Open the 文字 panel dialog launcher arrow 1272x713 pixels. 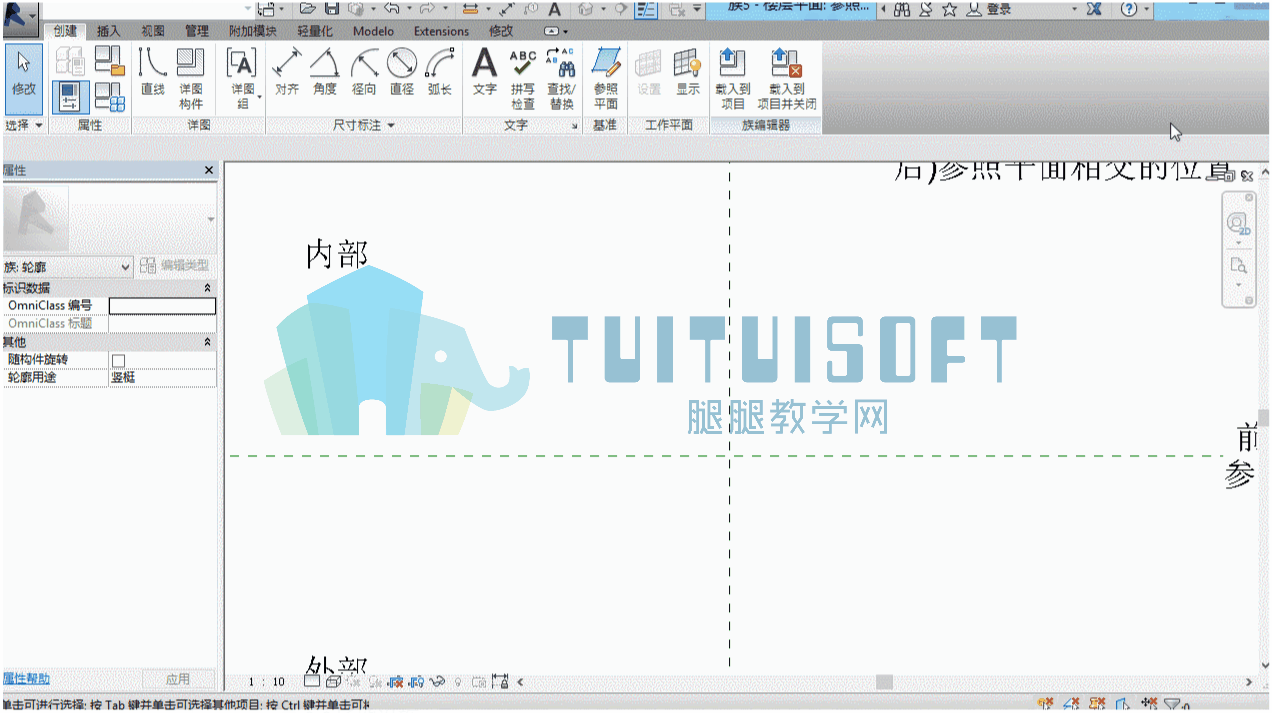tap(575, 126)
